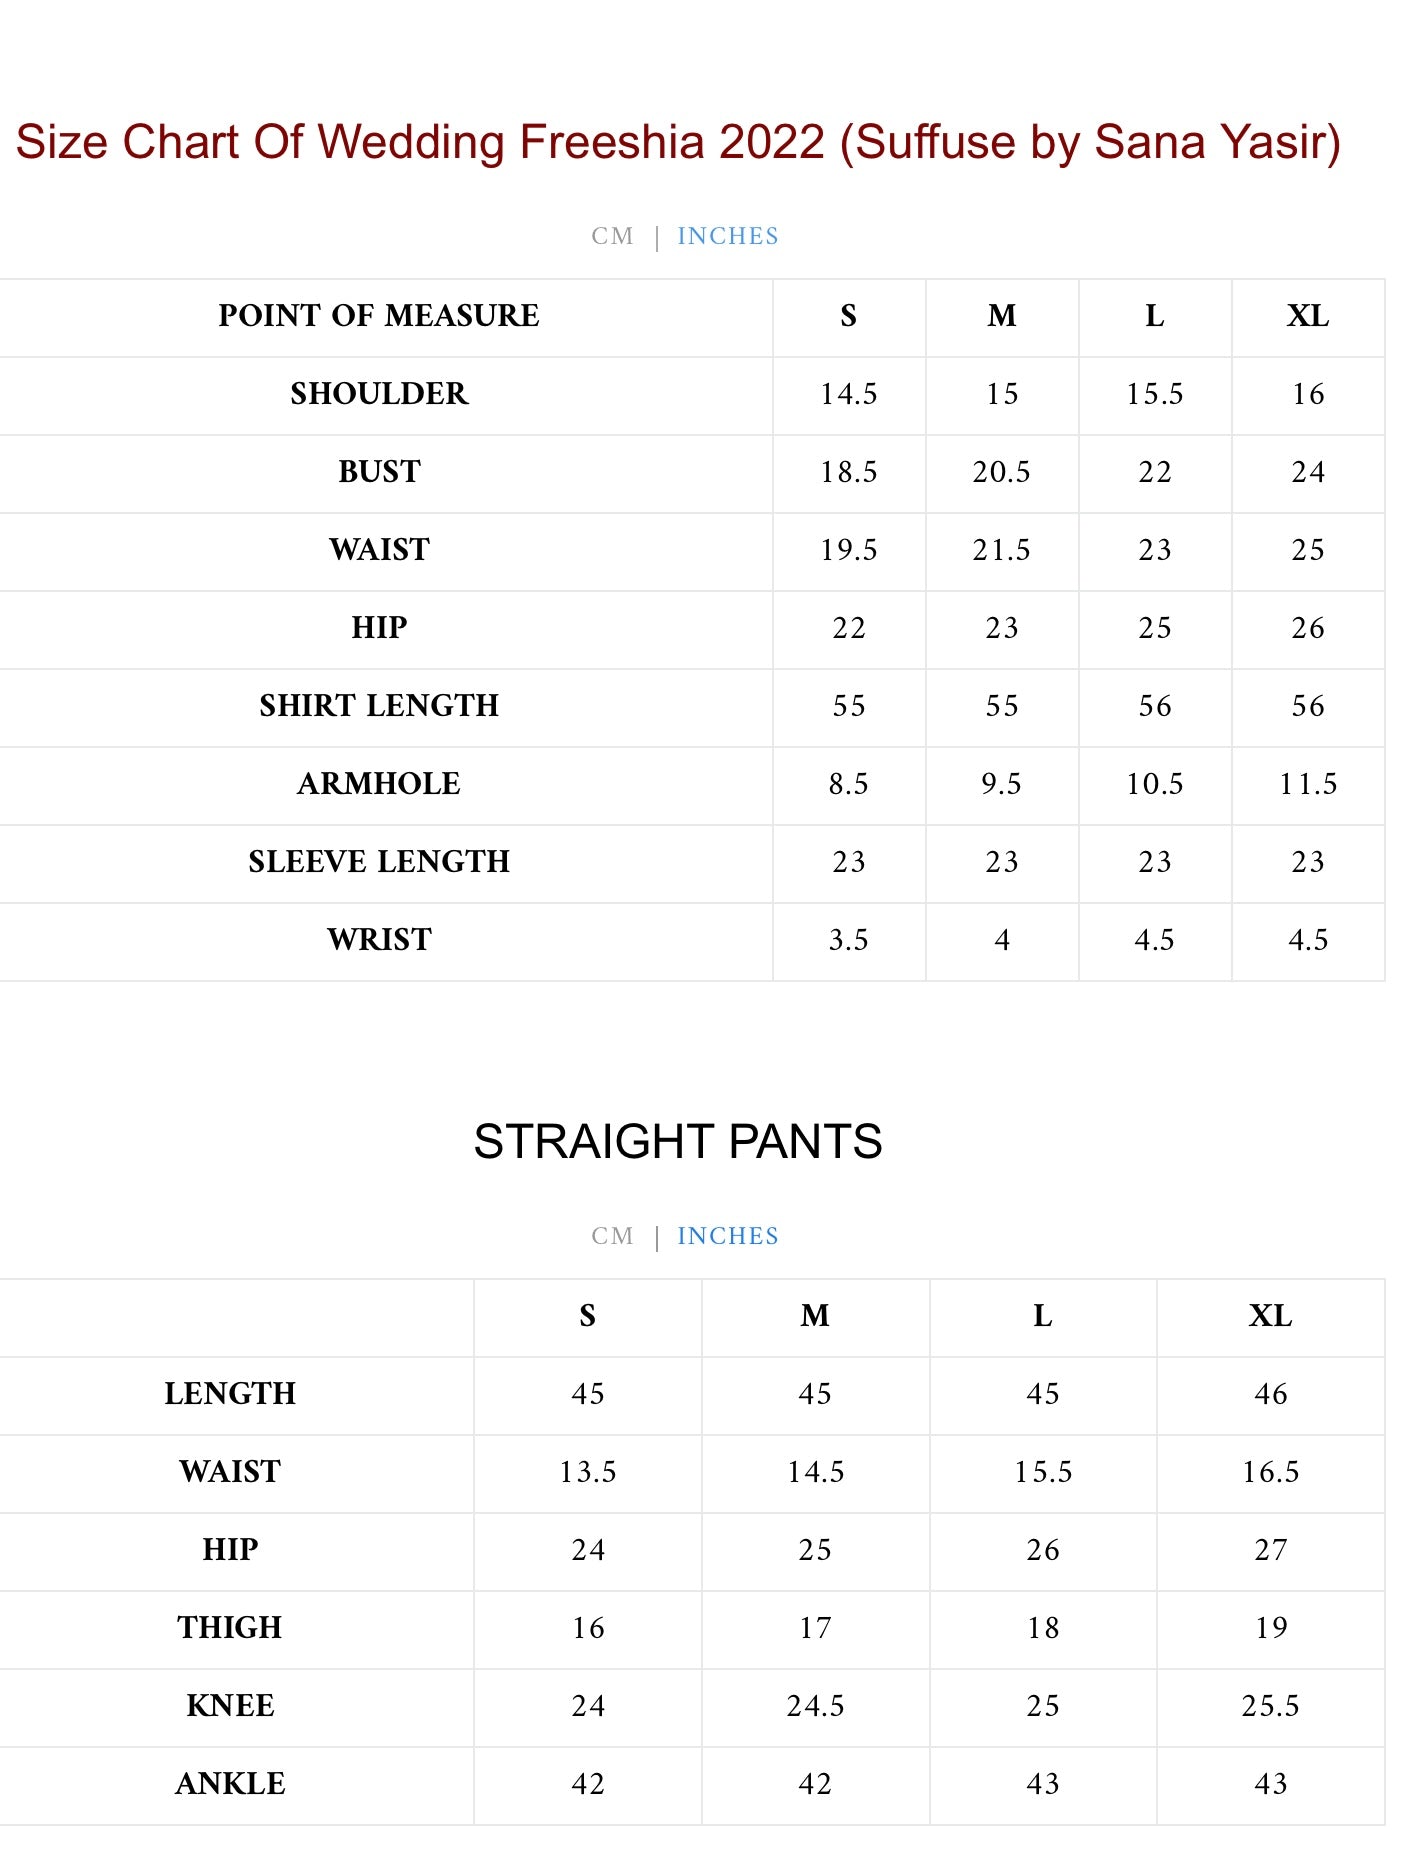Viewport: 1412px width, 1869px height.
Task: Click the THIGH row label in pants table
Action: coord(230,1628)
